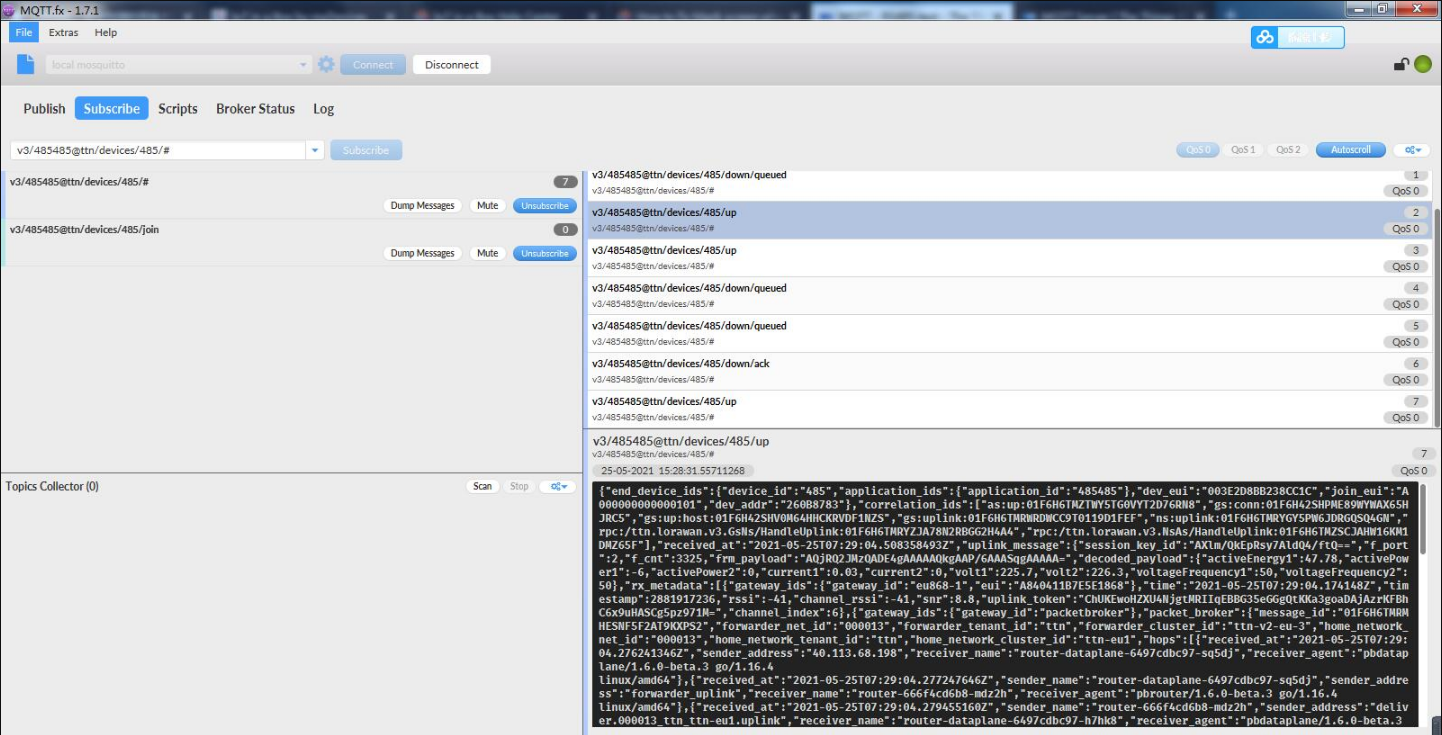Select message 5 devices/485/down/queued

pyautogui.click(x=1009, y=334)
